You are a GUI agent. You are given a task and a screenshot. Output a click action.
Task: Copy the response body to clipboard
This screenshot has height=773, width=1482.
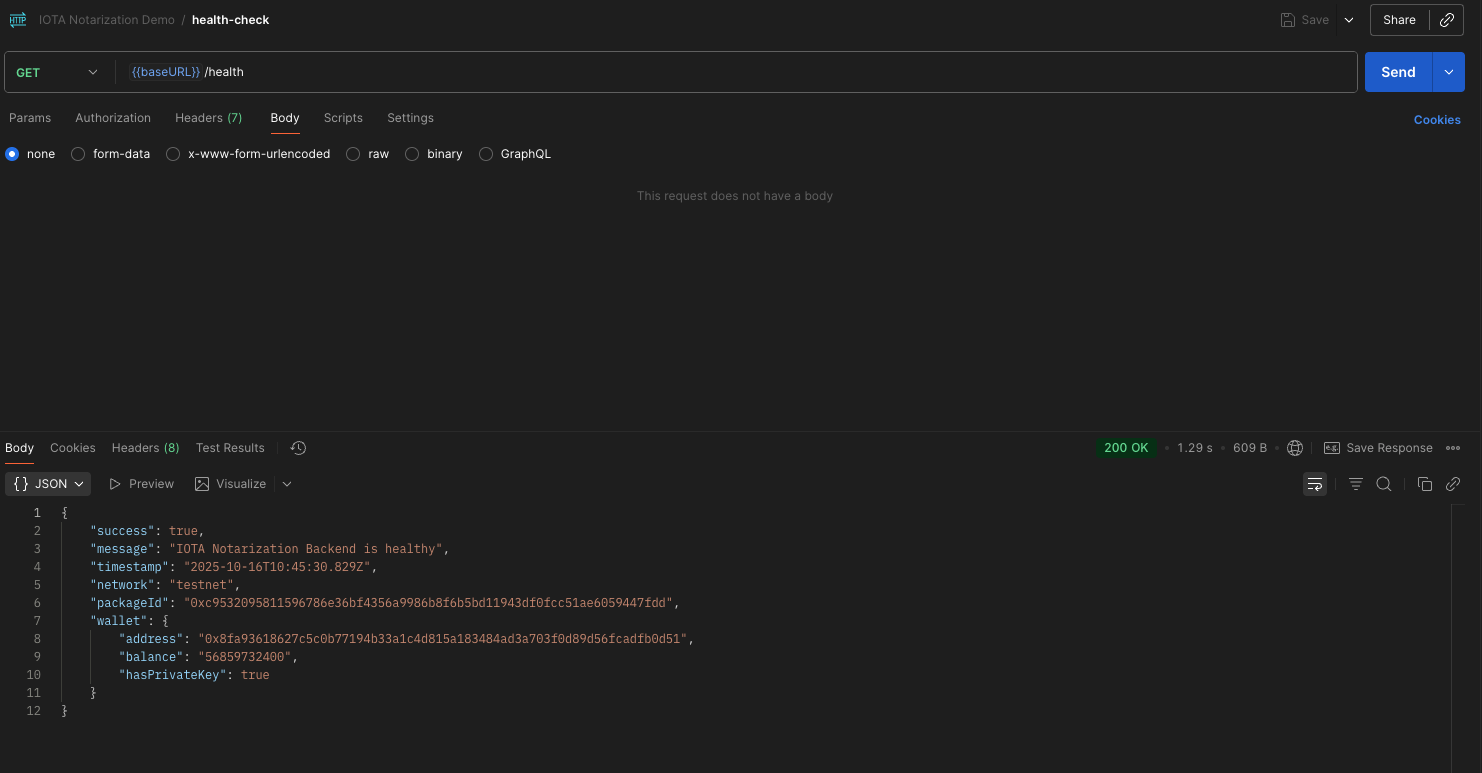pyautogui.click(x=1425, y=484)
